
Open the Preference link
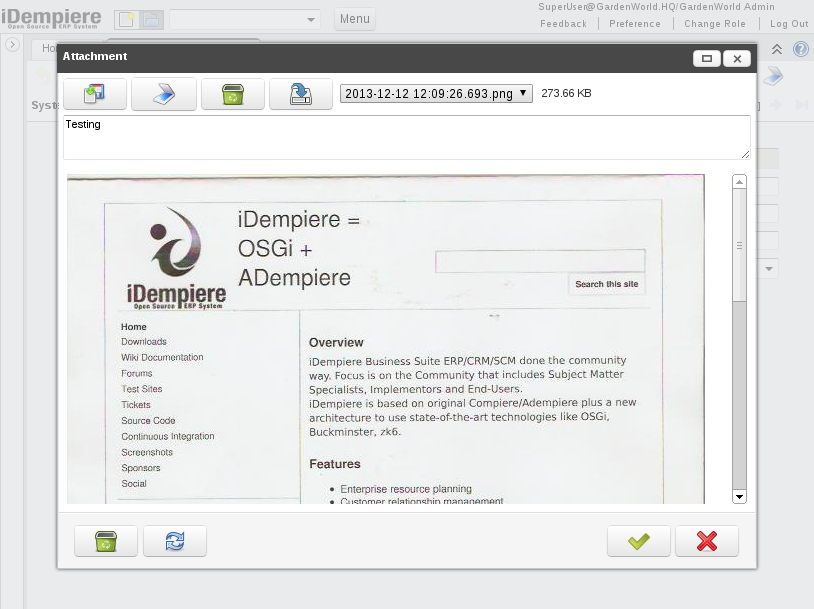point(635,24)
